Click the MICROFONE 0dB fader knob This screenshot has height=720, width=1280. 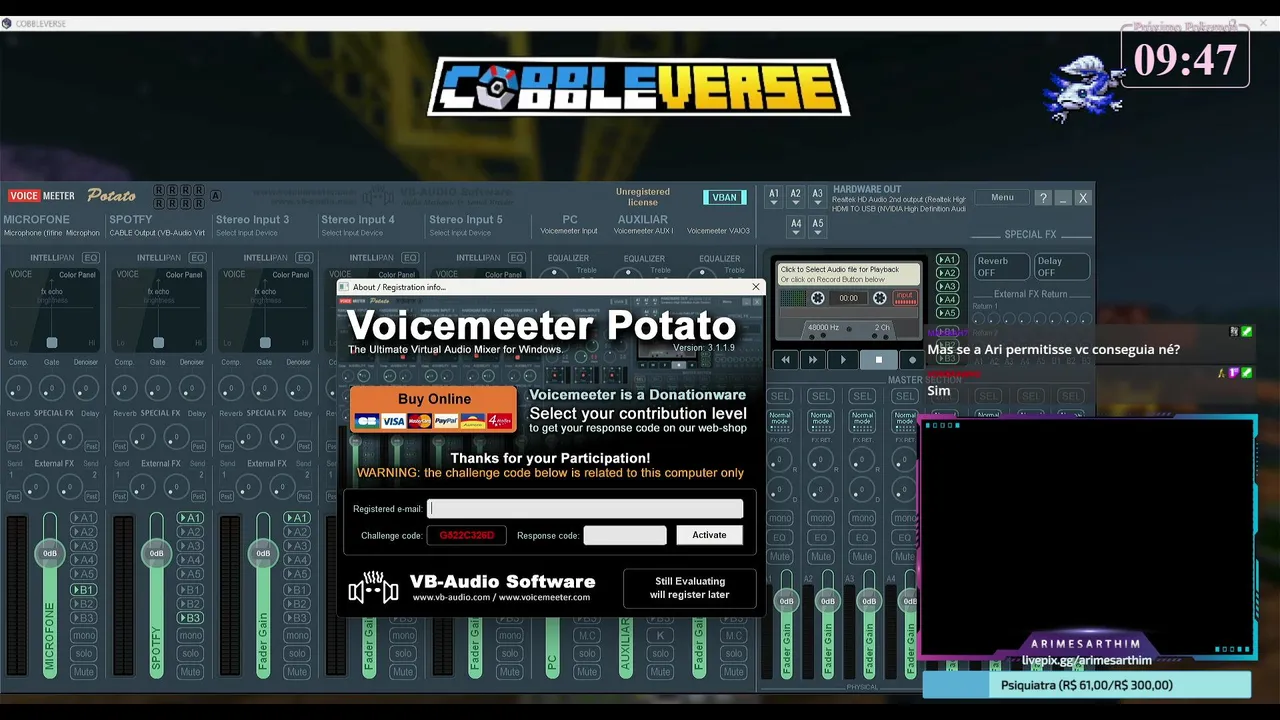pyautogui.click(x=50, y=553)
